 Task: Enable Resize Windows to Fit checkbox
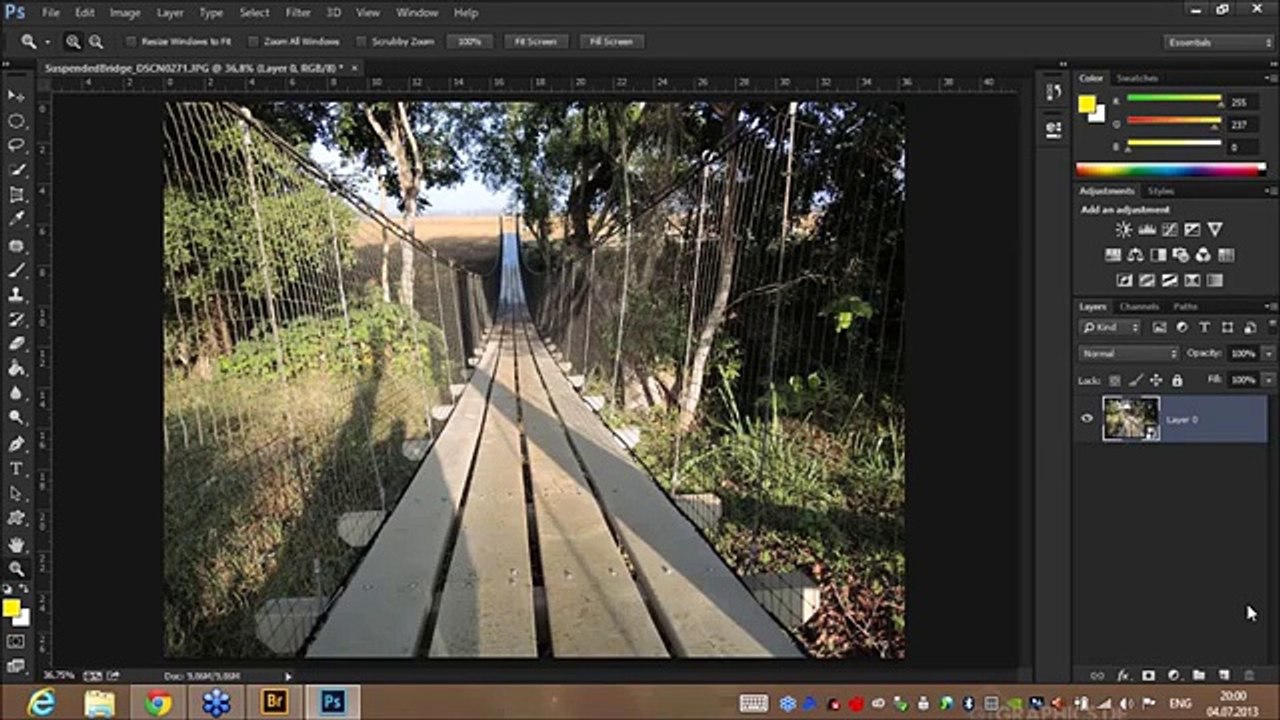coord(131,42)
